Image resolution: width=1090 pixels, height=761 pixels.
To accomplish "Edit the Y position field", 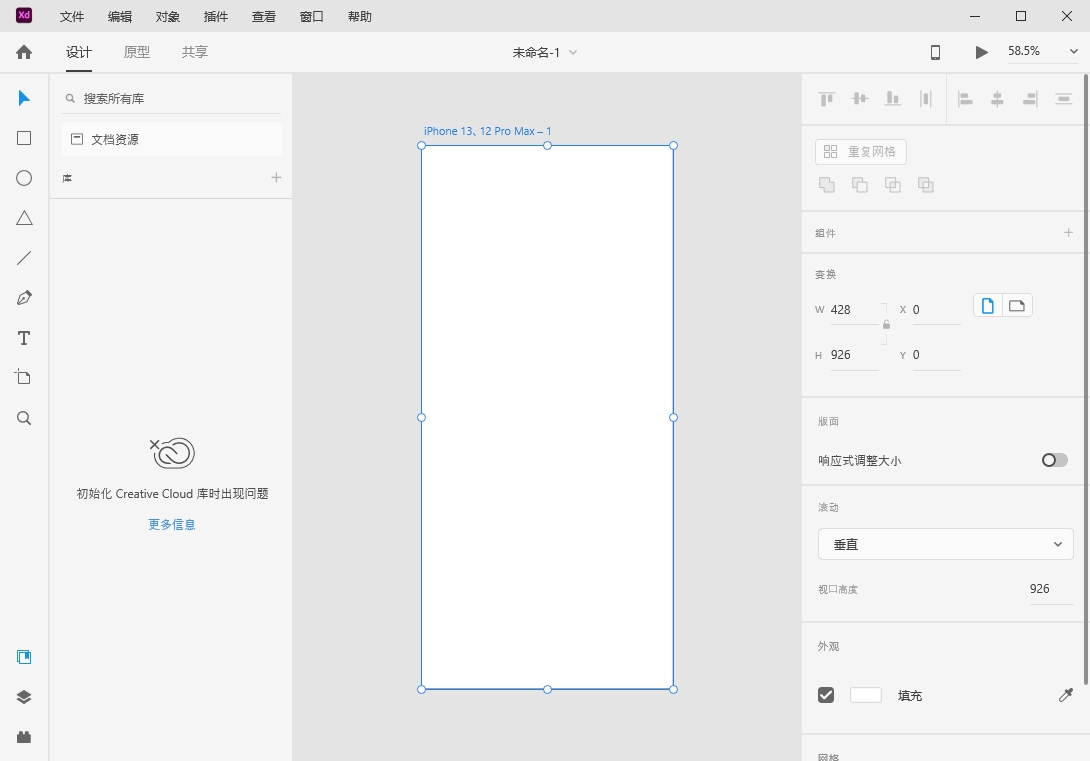I will coord(936,355).
